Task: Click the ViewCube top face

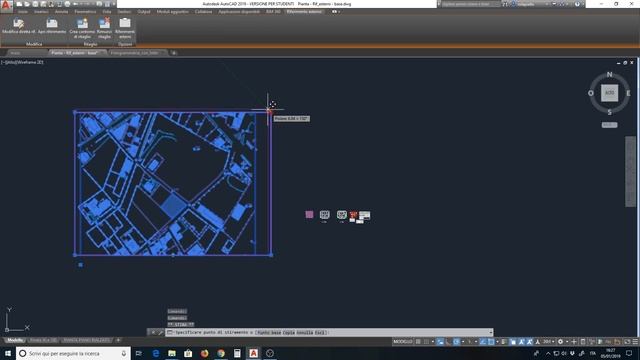Action: (x=609, y=93)
